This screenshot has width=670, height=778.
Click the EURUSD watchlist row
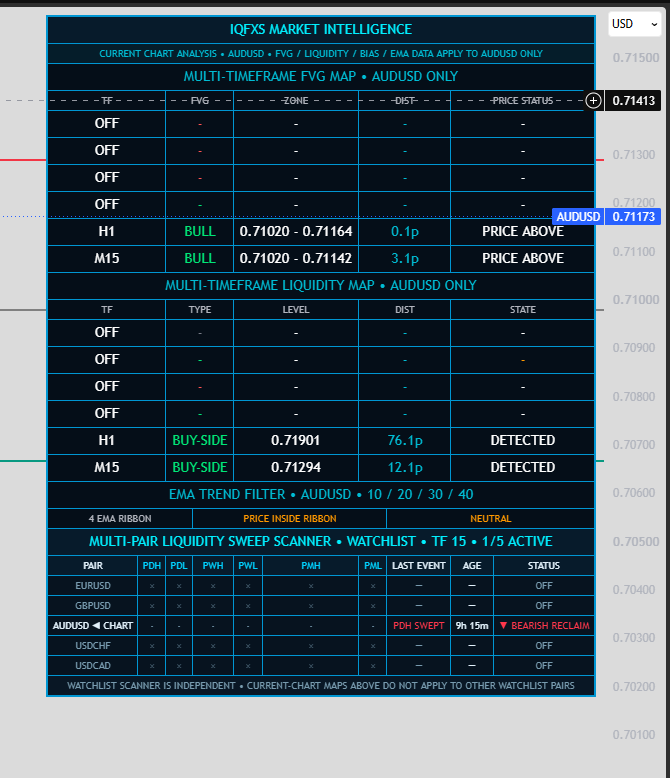click(x=321, y=586)
